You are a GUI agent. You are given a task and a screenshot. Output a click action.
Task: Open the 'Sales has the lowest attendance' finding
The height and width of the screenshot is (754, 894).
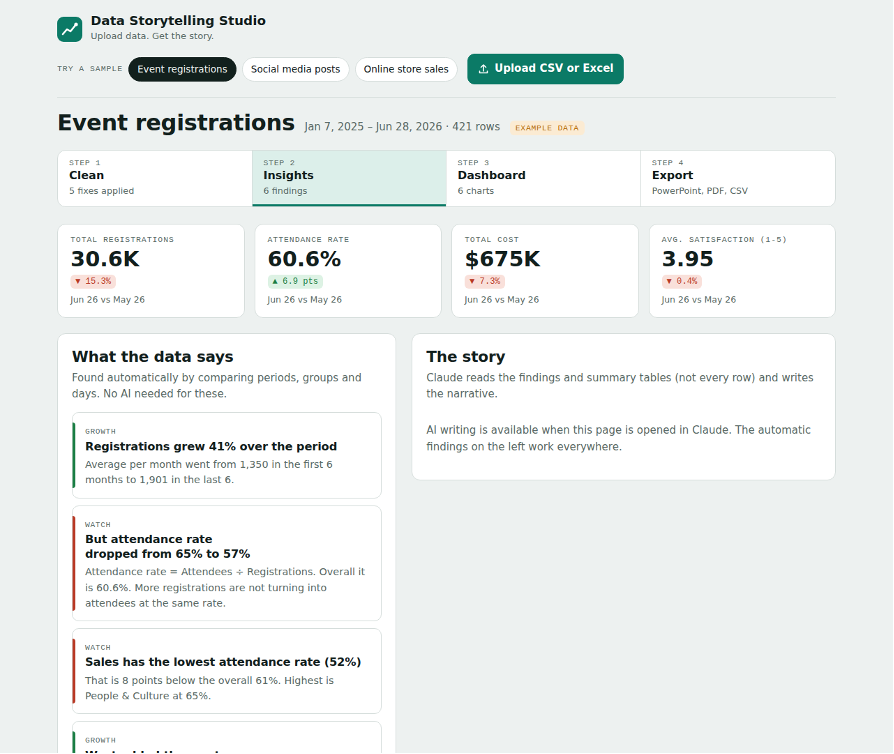coord(227,671)
